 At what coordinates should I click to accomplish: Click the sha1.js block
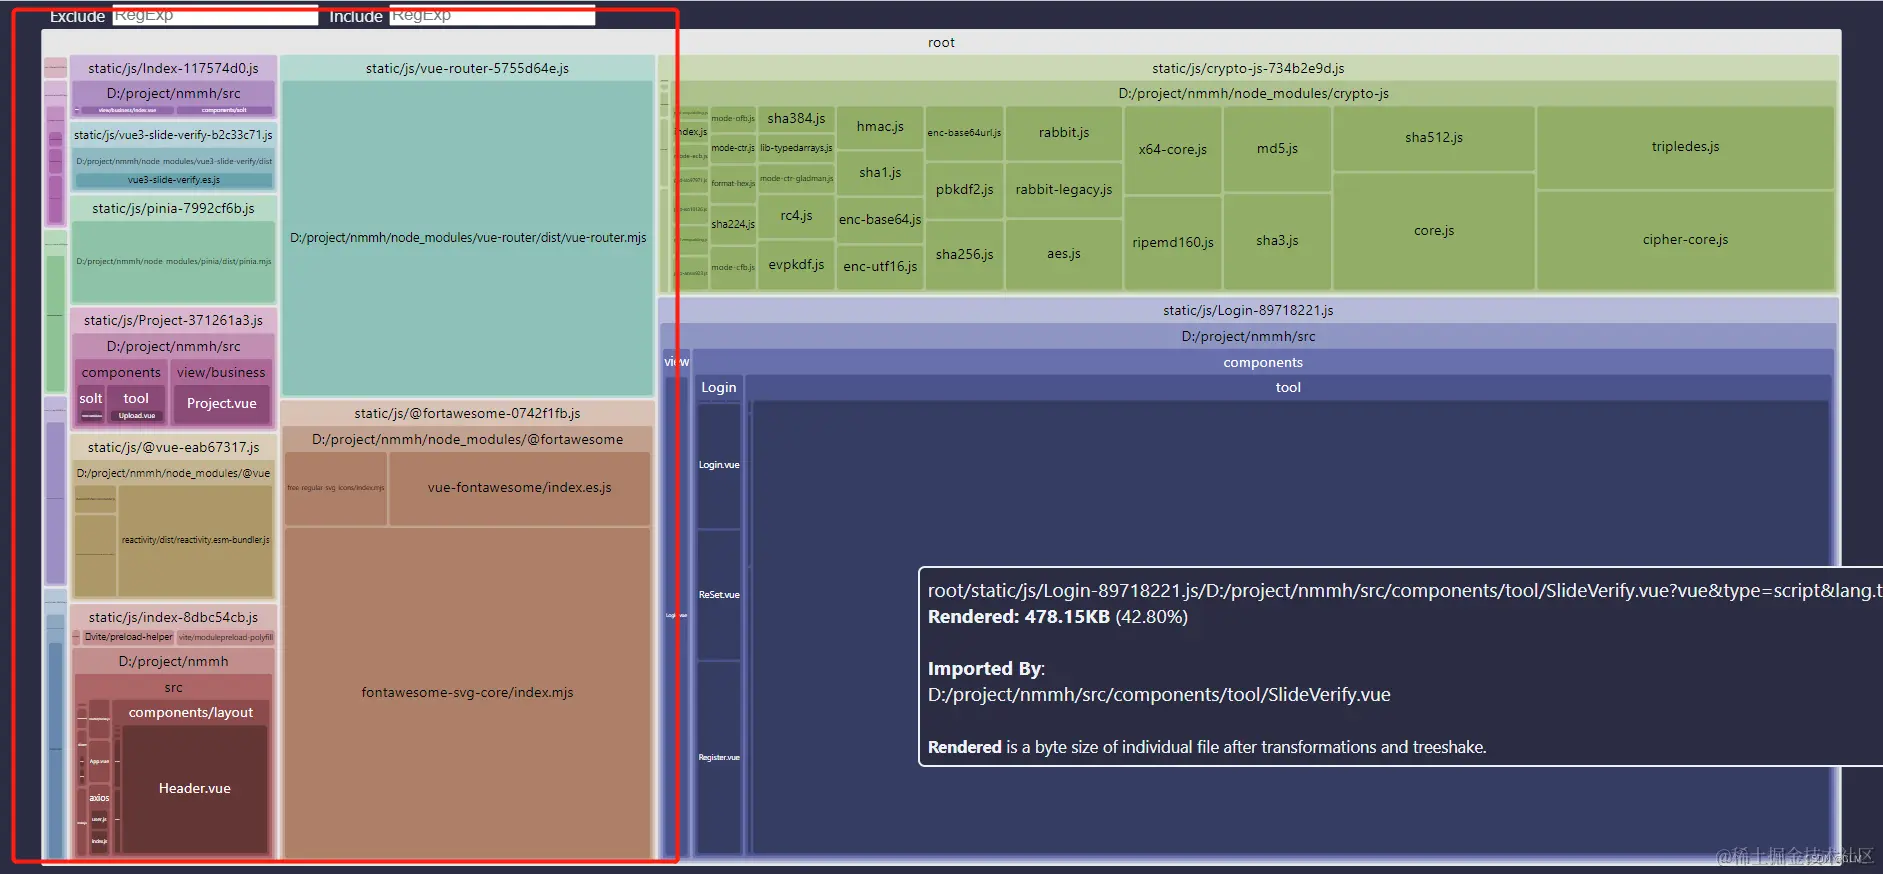[x=880, y=172]
